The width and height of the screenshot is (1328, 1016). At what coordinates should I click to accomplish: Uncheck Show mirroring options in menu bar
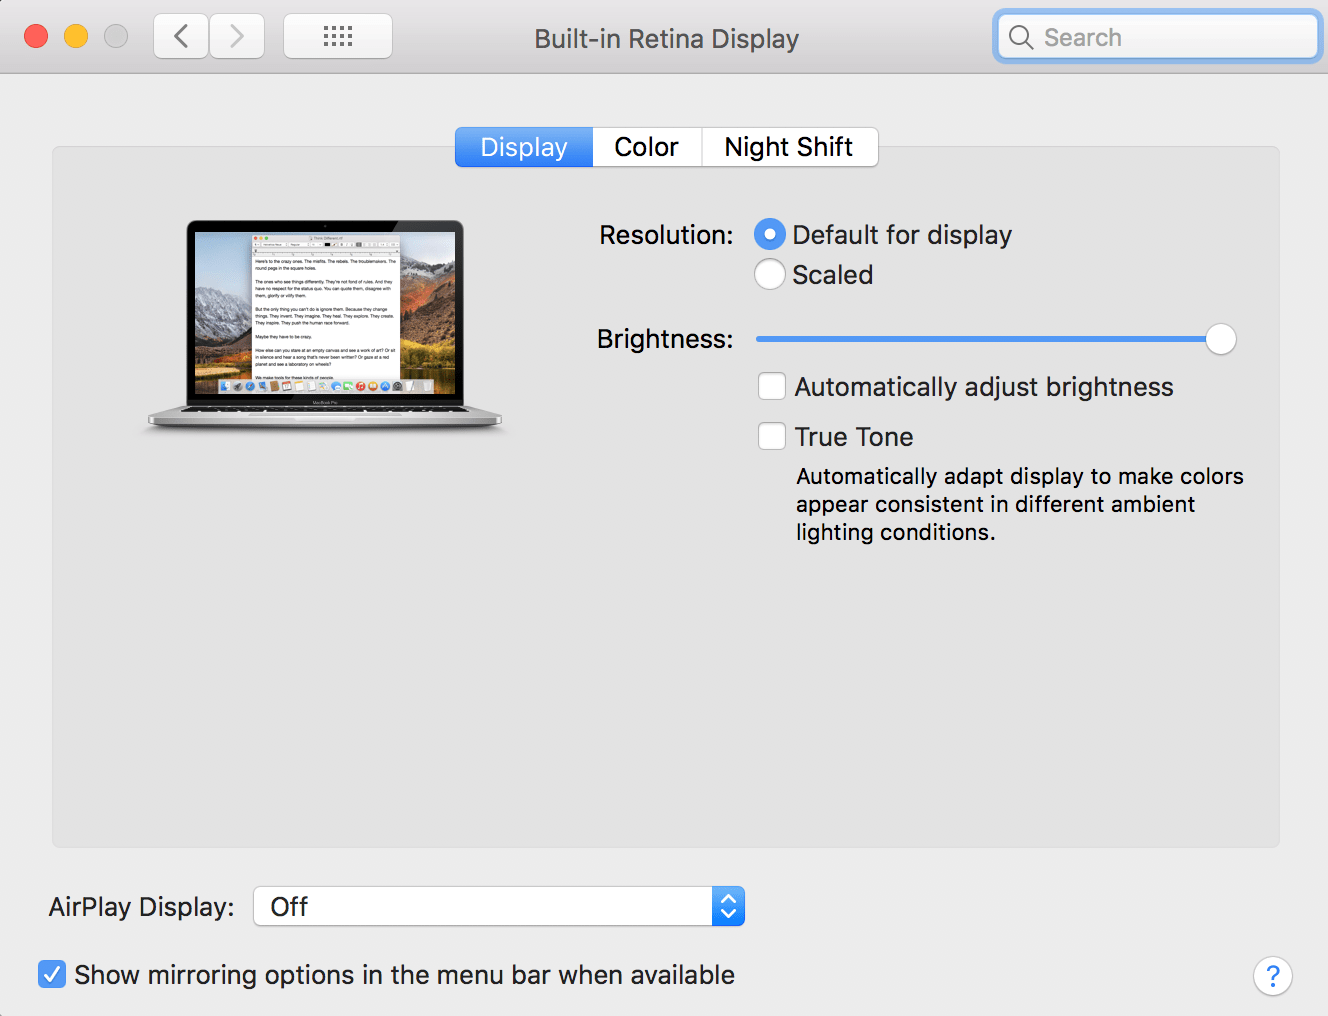click(51, 974)
